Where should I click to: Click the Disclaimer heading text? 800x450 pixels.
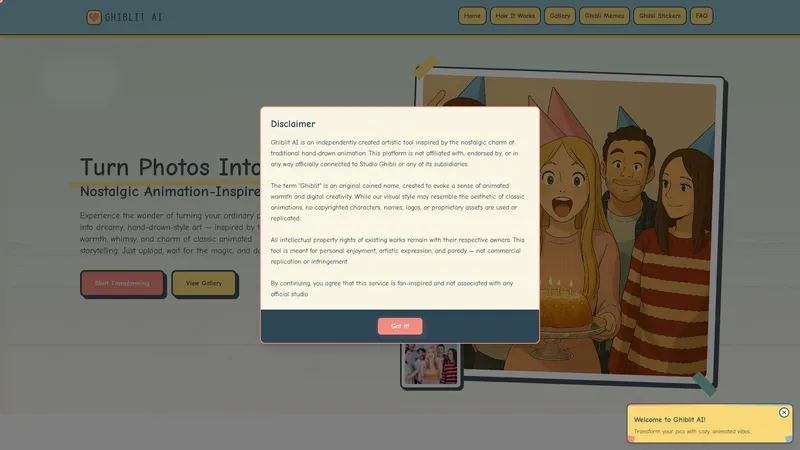293,124
